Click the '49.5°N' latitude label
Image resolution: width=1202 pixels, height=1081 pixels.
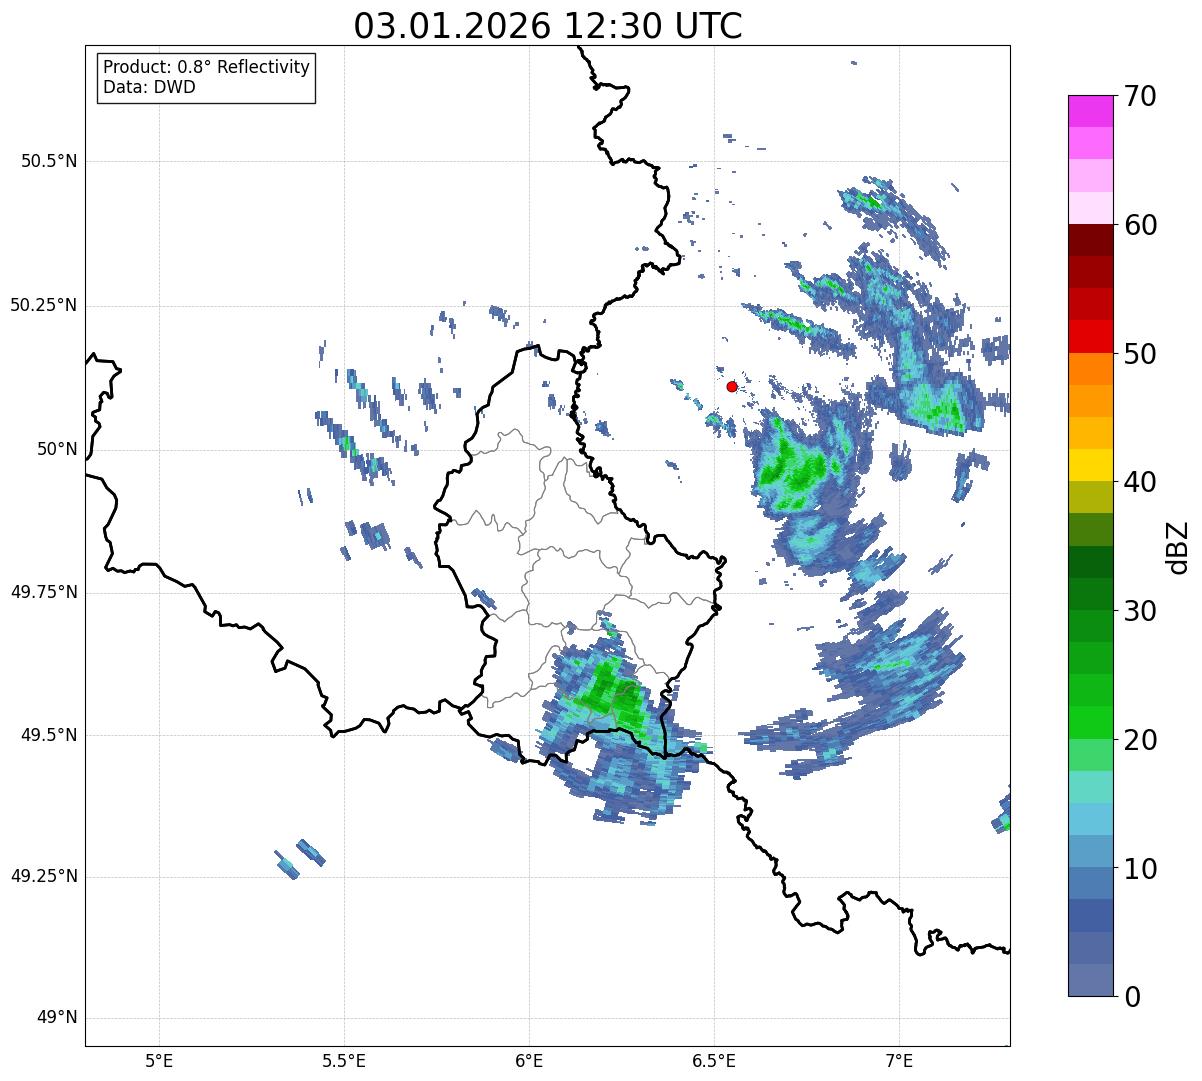[48, 735]
